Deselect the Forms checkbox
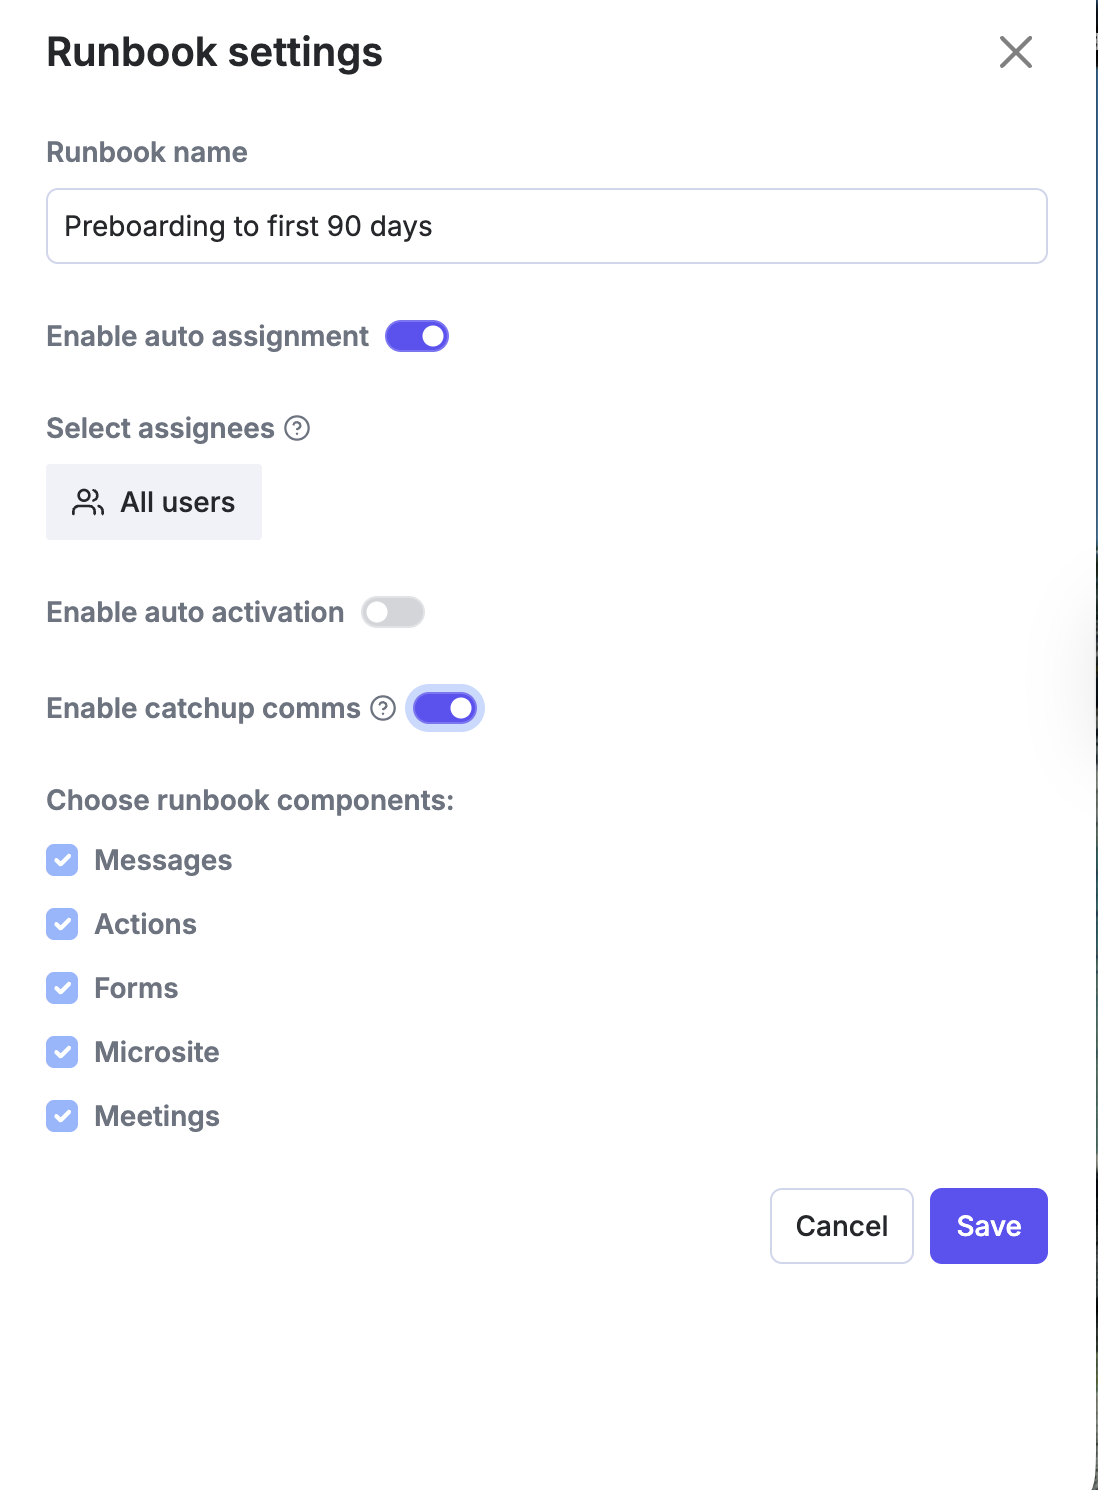Viewport: 1098px width, 1490px height. 62,988
